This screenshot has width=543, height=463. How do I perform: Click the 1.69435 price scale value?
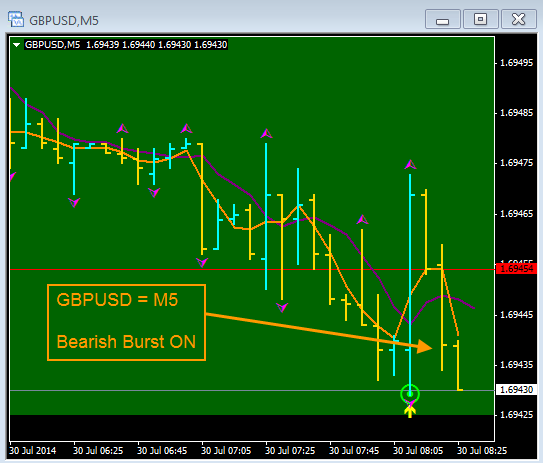point(516,365)
